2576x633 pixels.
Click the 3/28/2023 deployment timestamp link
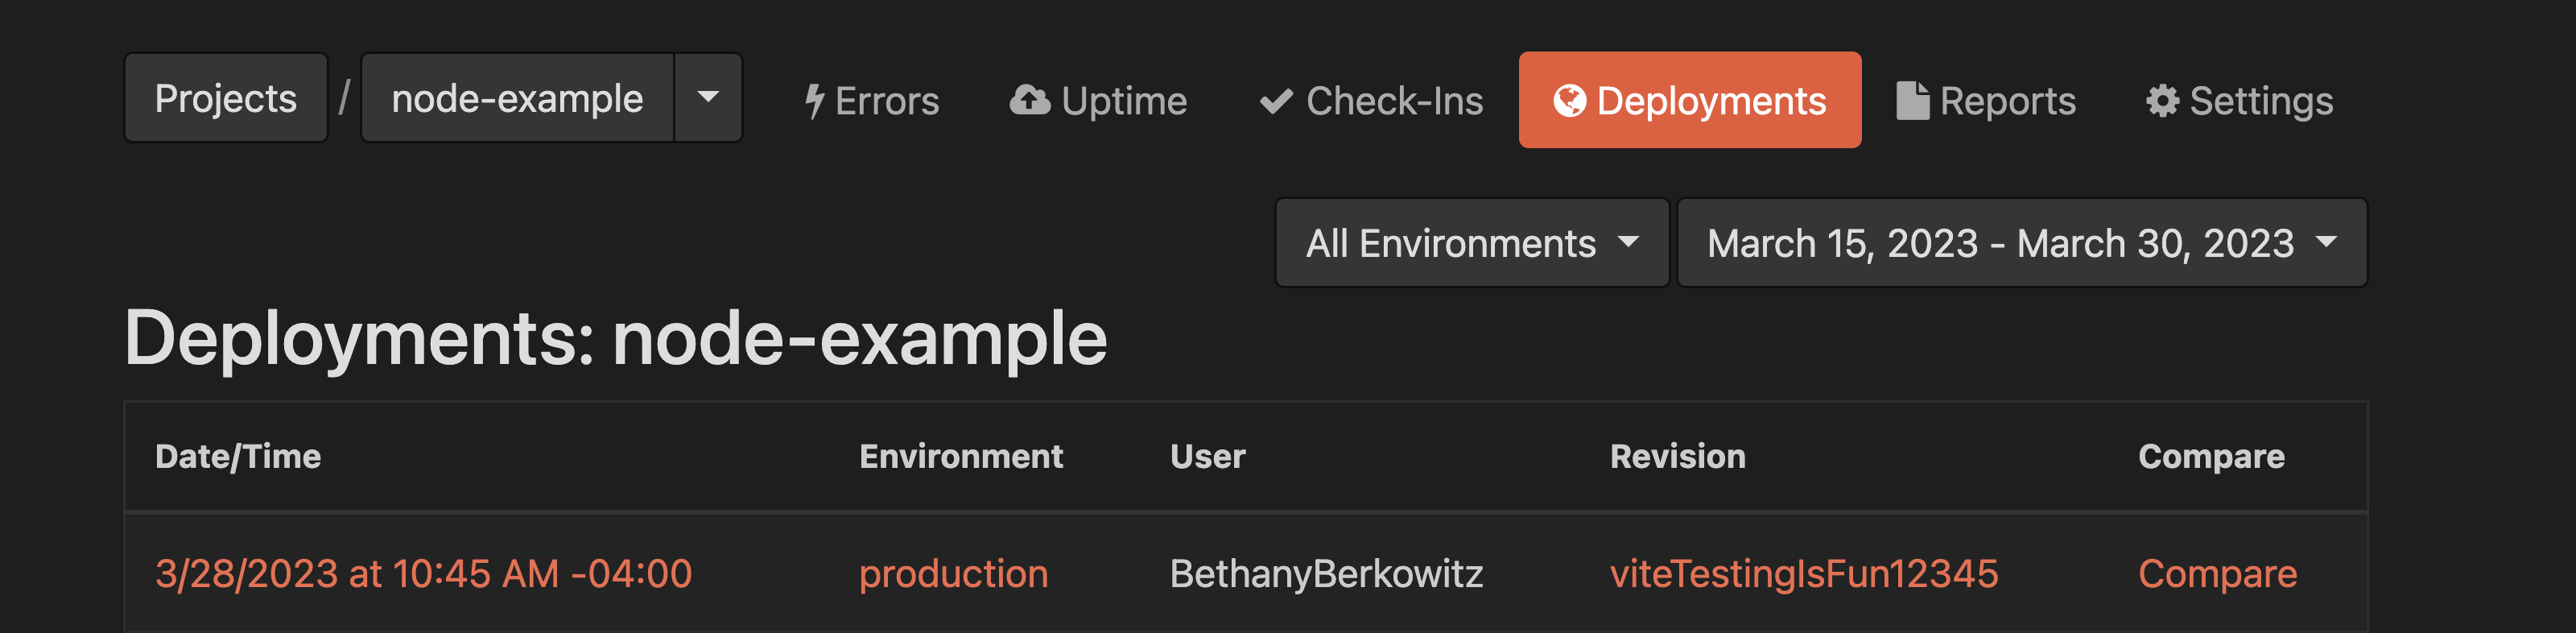click(424, 573)
